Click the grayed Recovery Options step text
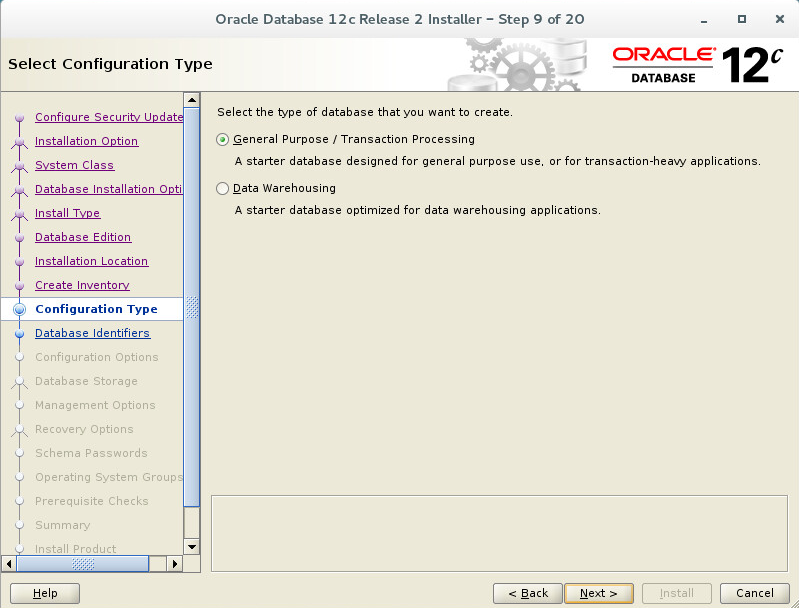Viewport: 799px width, 608px height. coord(84,429)
